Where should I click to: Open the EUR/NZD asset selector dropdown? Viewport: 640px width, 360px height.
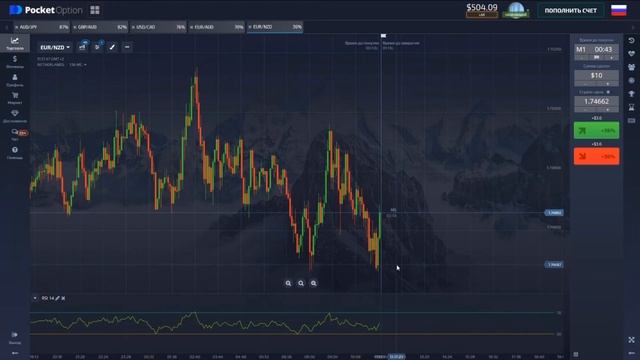point(55,47)
